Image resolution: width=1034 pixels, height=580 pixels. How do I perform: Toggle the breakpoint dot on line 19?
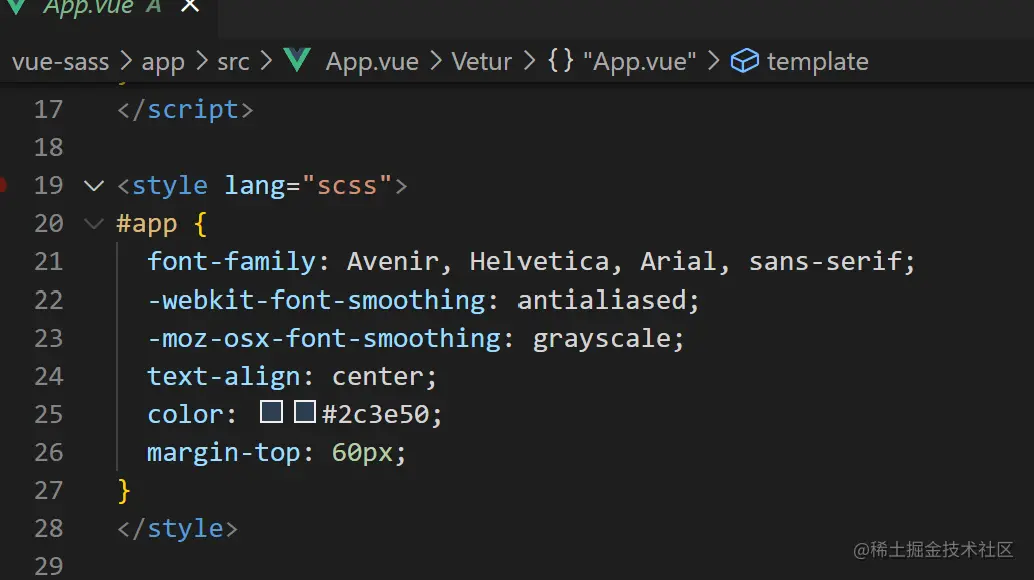click(3, 185)
